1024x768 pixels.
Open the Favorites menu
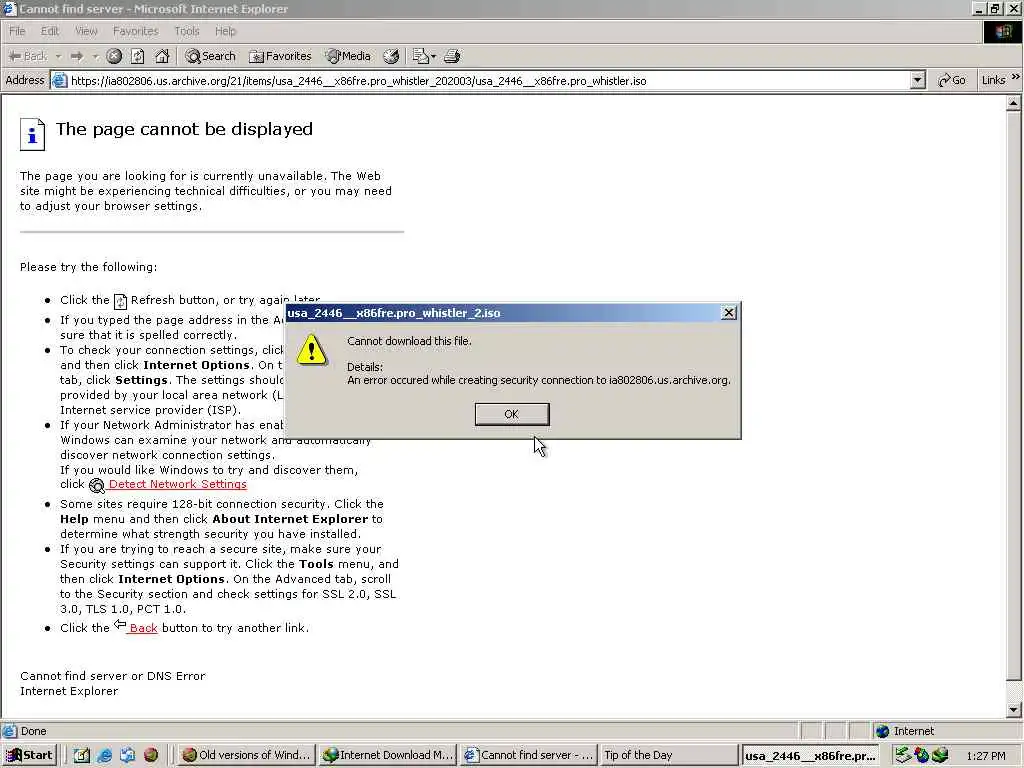(x=135, y=31)
